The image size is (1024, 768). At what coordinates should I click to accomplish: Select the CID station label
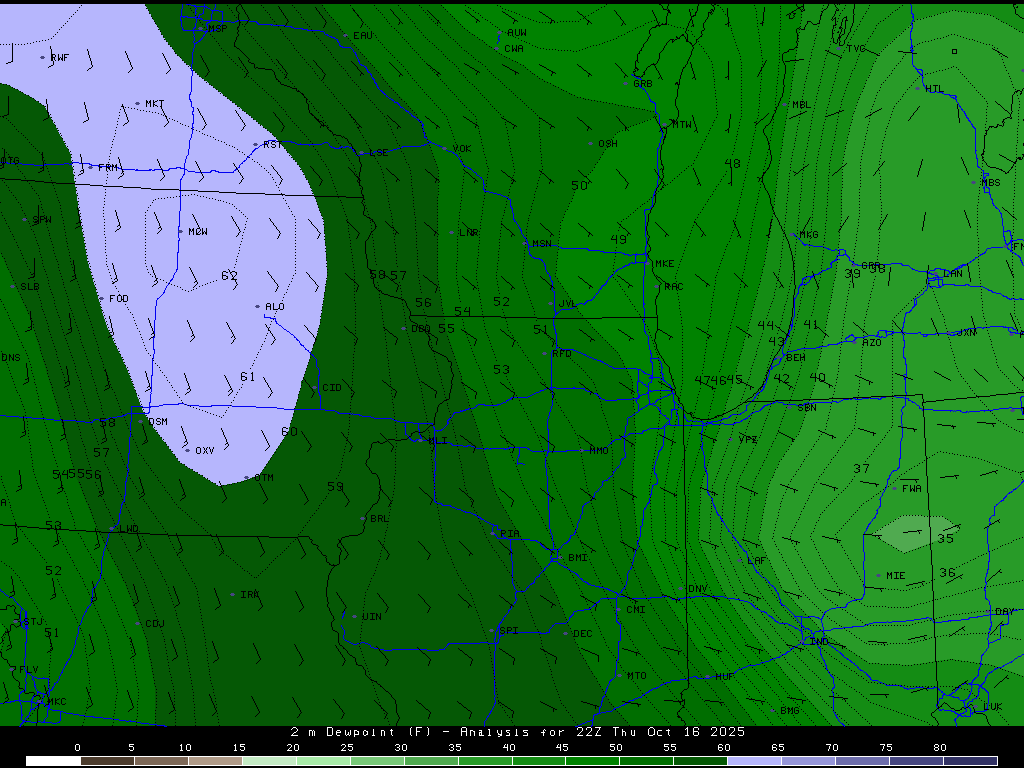tap(332, 387)
